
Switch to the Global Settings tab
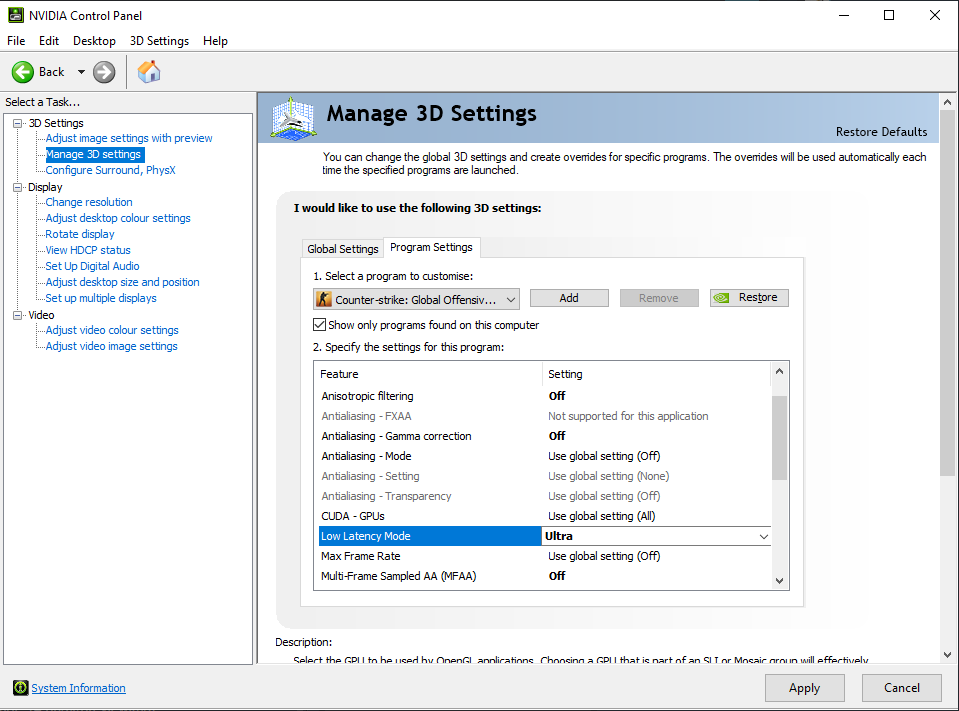point(343,249)
